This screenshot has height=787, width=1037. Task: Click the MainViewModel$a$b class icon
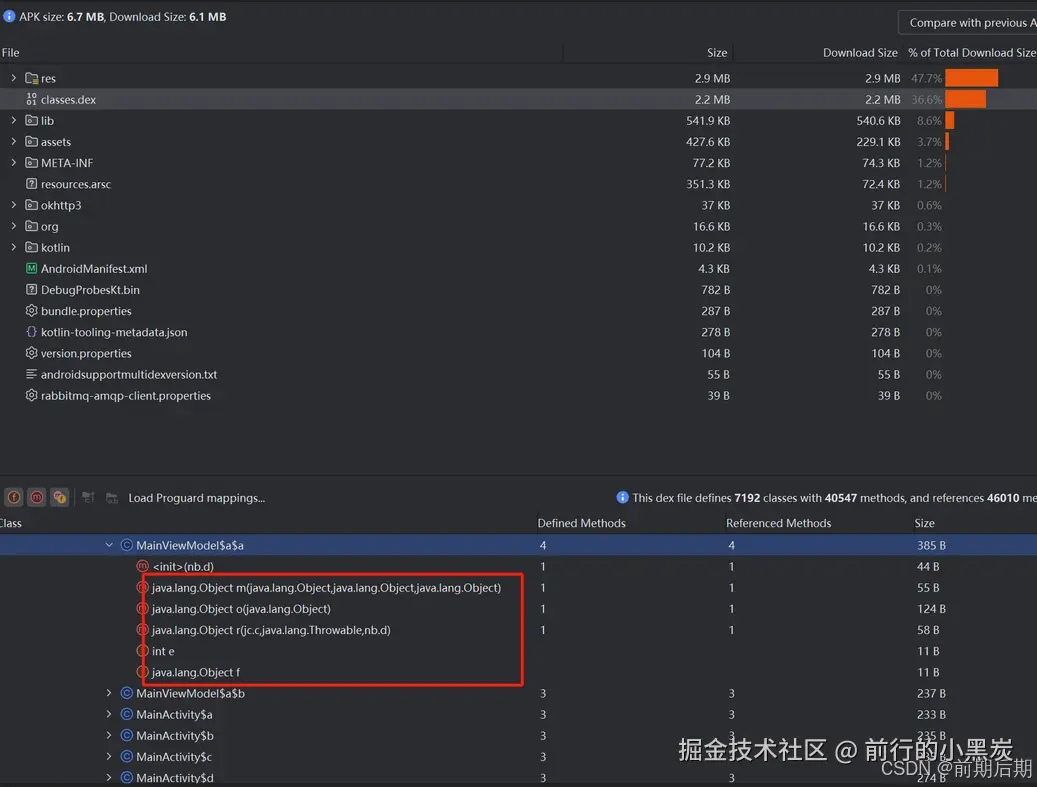click(x=126, y=693)
